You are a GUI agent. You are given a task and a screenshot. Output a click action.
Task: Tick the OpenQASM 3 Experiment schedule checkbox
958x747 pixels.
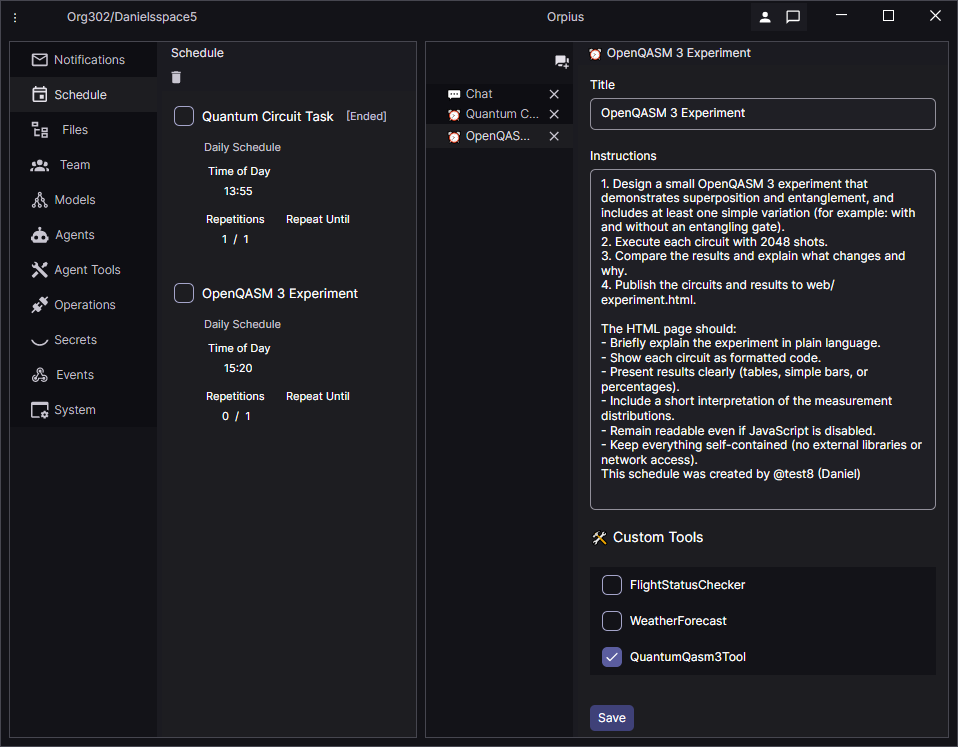click(x=184, y=293)
